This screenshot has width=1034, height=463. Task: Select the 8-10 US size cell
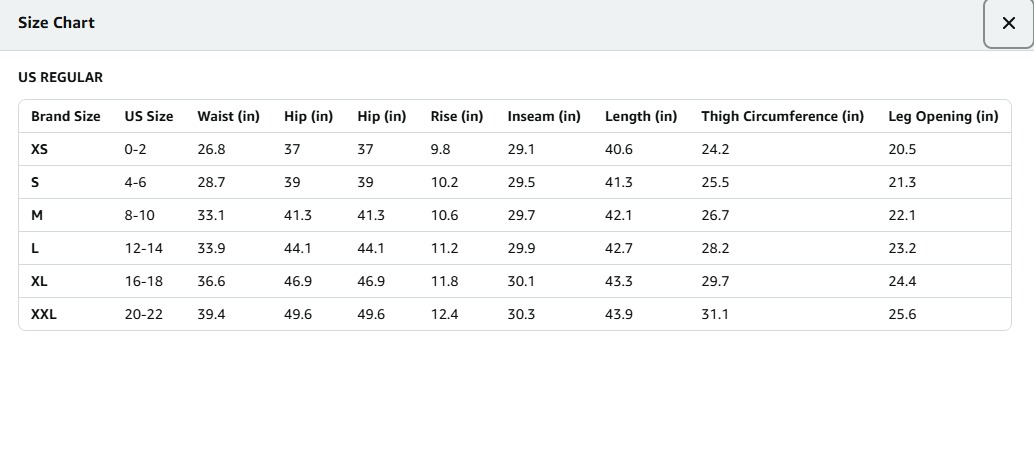pos(140,215)
